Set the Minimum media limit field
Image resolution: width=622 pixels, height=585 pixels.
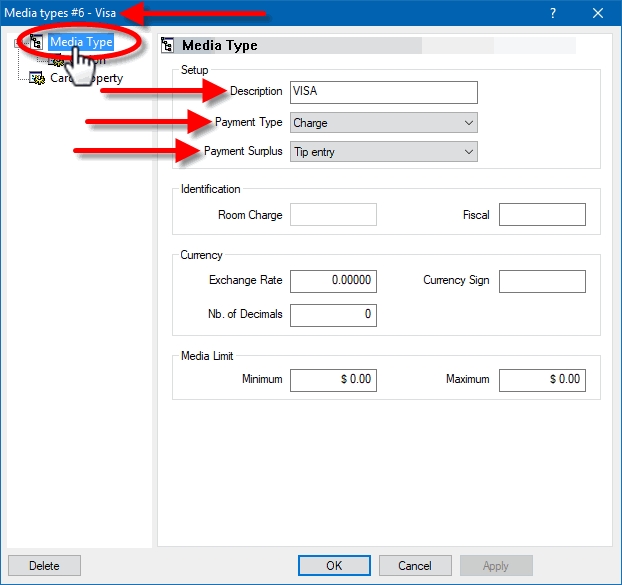[333, 380]
